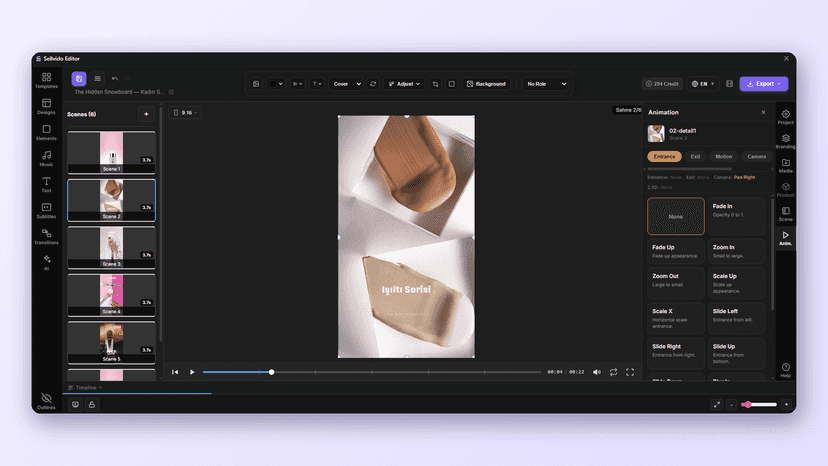The height and width of the screenshot is (466, 828).
Task: Click the 204 Credit indicator
Action: pyautogui.click(x=662, y=84)
